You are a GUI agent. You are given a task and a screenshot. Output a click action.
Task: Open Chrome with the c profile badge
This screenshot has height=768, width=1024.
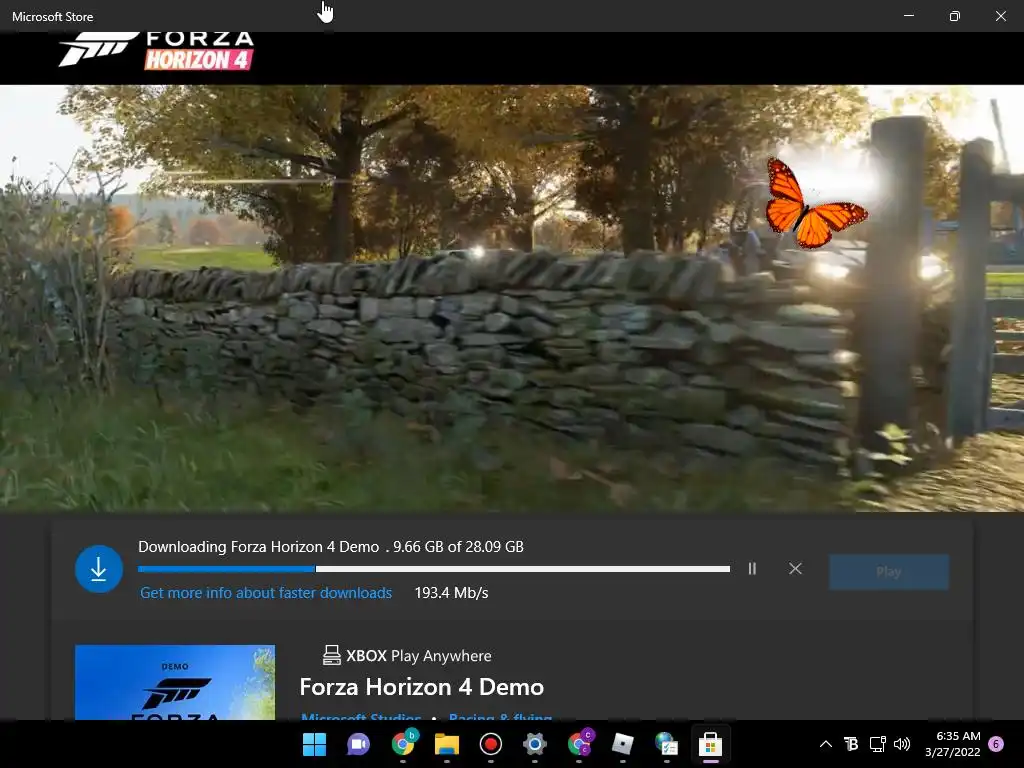point(580,743)
